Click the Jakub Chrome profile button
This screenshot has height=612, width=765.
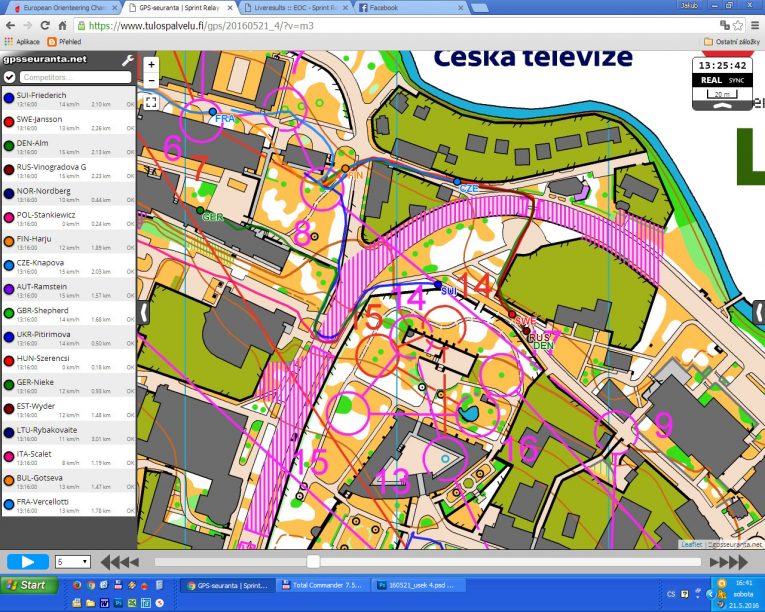pyautogui.click(x=690, y=5)
